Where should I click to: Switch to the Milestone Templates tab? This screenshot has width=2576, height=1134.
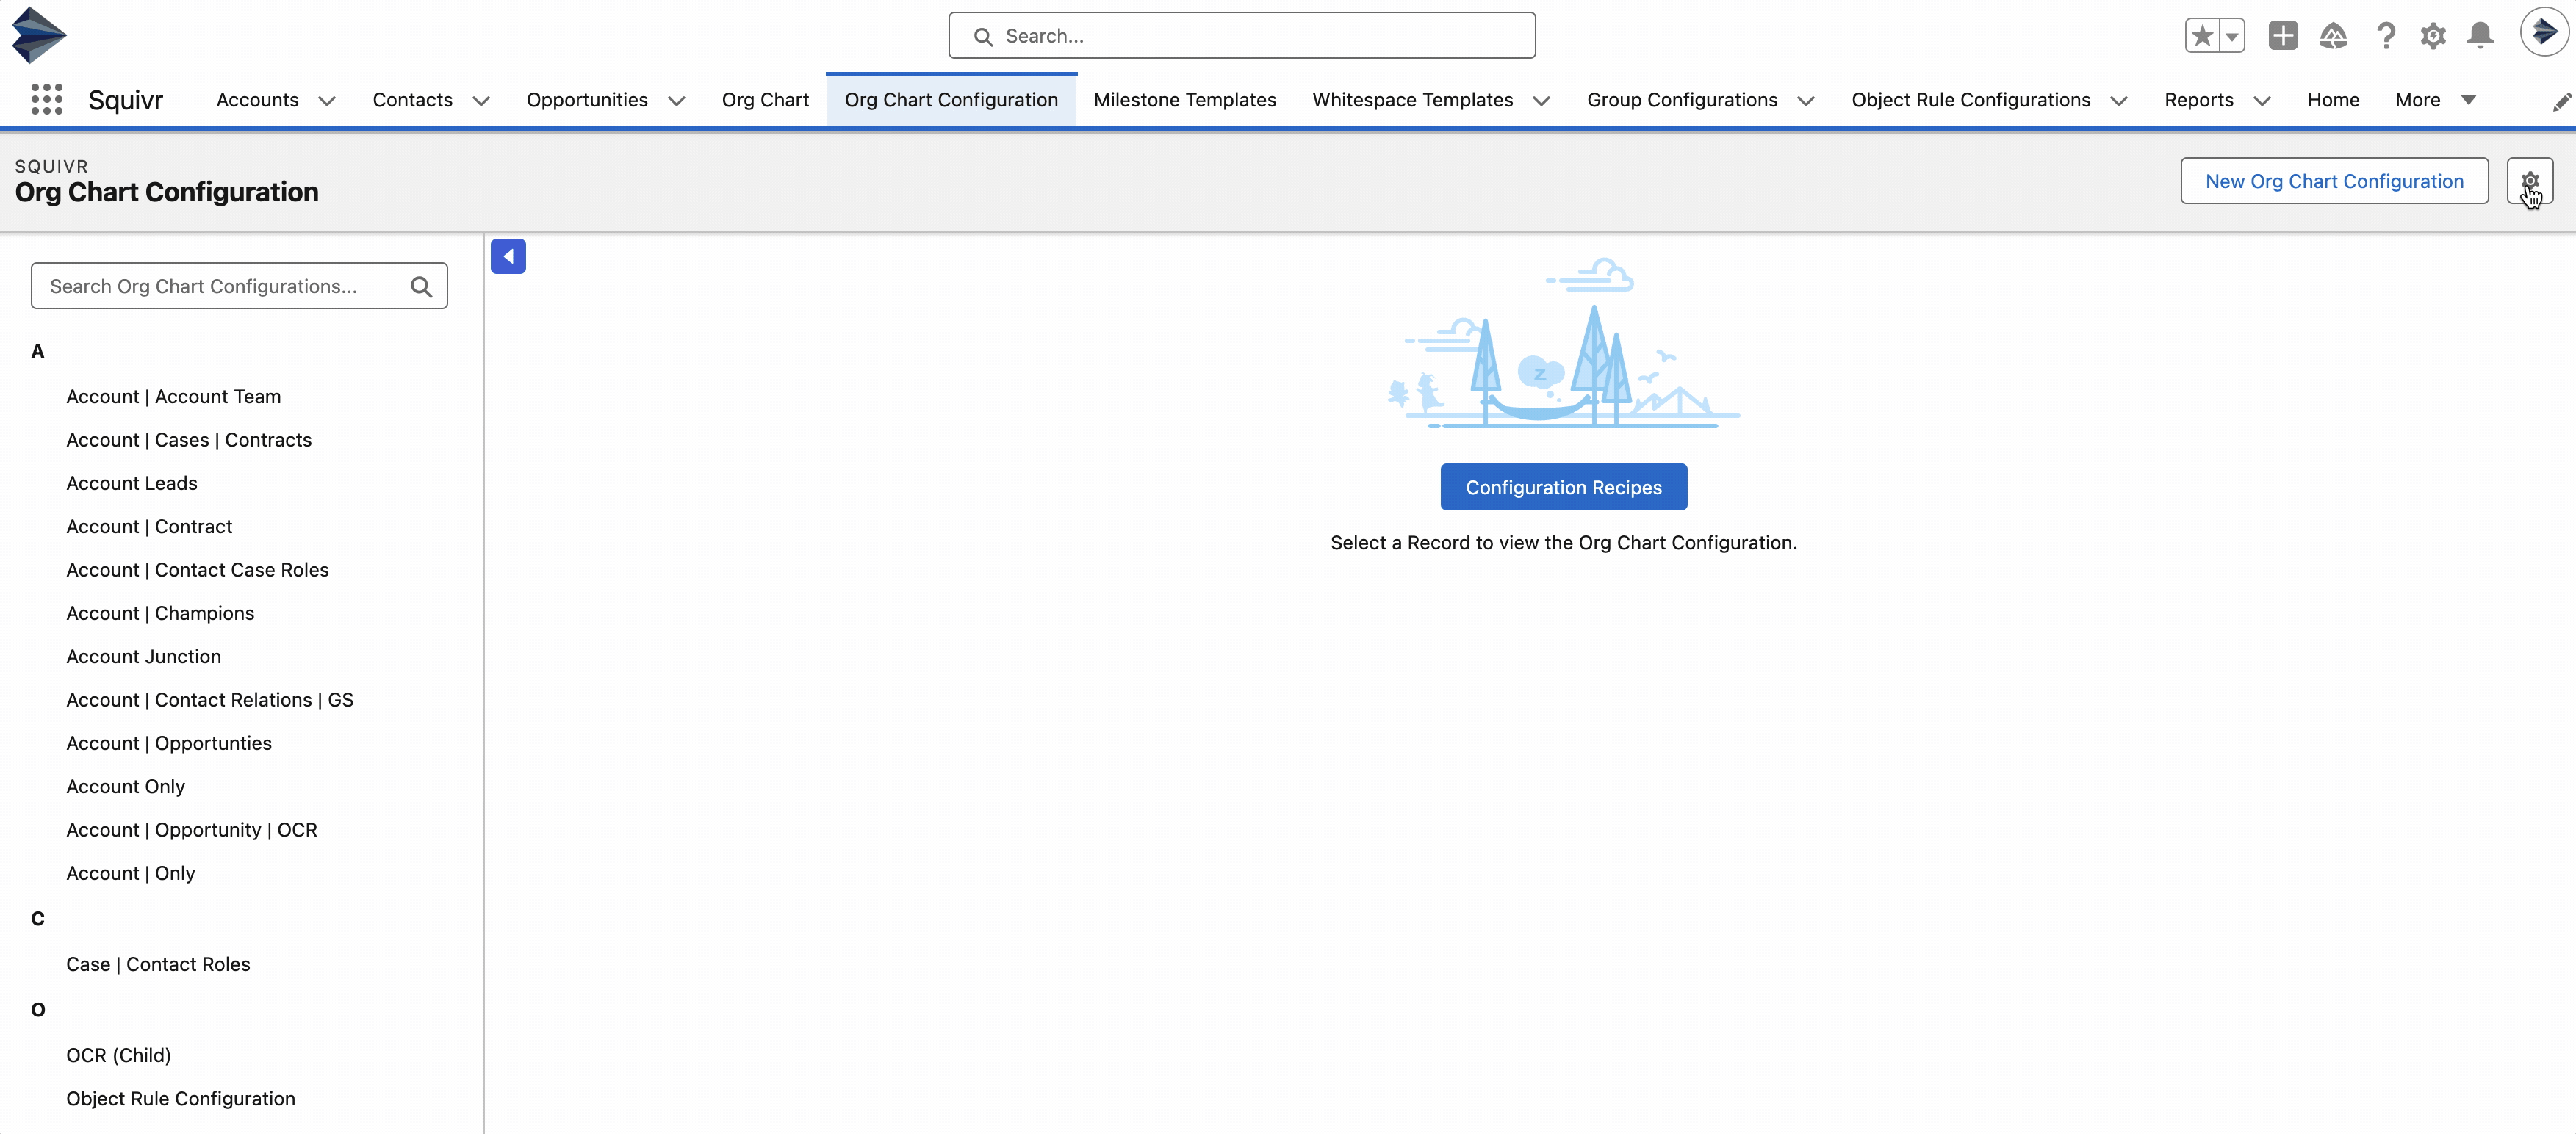click(x=1184, y=100)
